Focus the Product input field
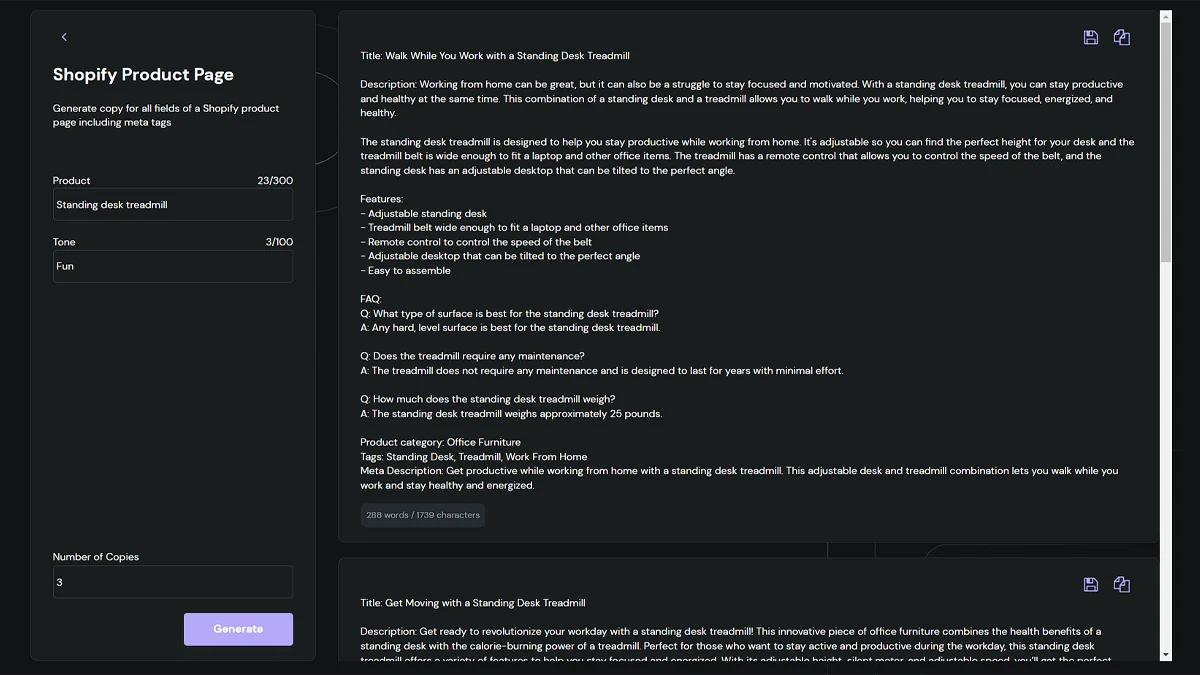Screen dimensions: 1200x675 click(172, 204)
